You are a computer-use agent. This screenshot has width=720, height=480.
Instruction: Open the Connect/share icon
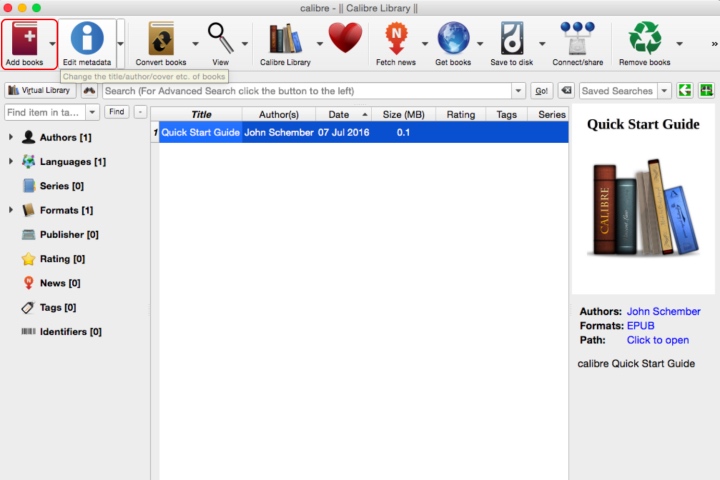tap(578, 38)
